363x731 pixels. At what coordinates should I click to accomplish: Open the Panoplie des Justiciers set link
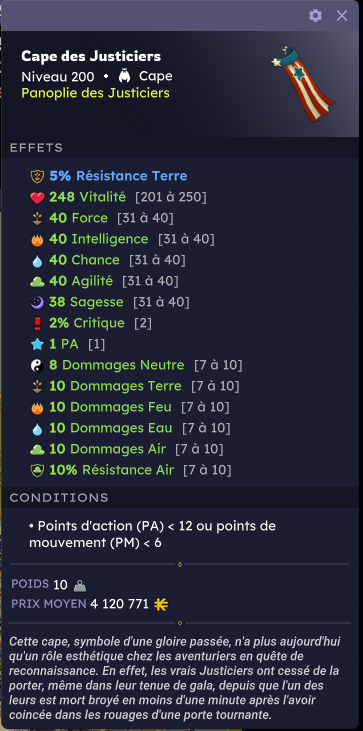[96, 93]
